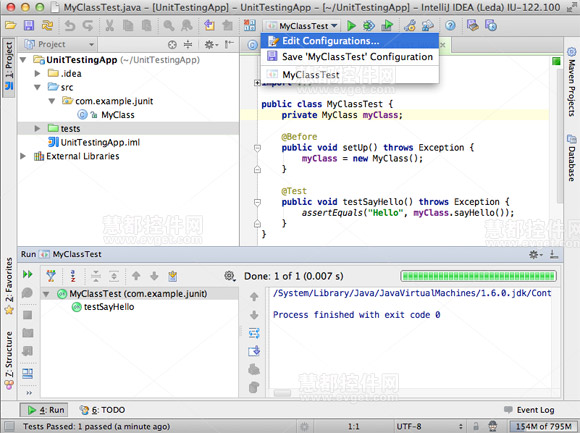Open the Event Log
This screenshot has height=433, width=580.
pyautogui.click(x=529, y=410)
